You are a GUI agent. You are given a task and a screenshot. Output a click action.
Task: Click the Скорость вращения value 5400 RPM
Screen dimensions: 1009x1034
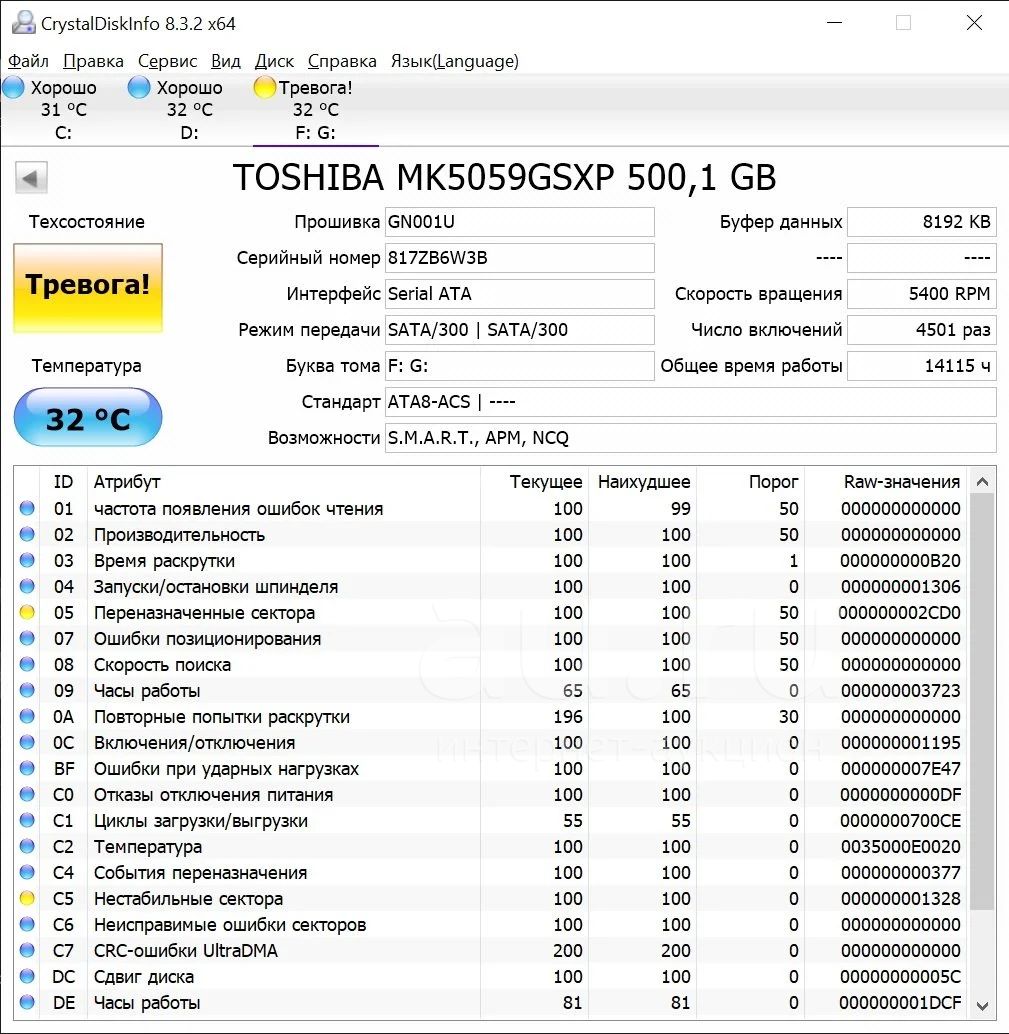921,293
